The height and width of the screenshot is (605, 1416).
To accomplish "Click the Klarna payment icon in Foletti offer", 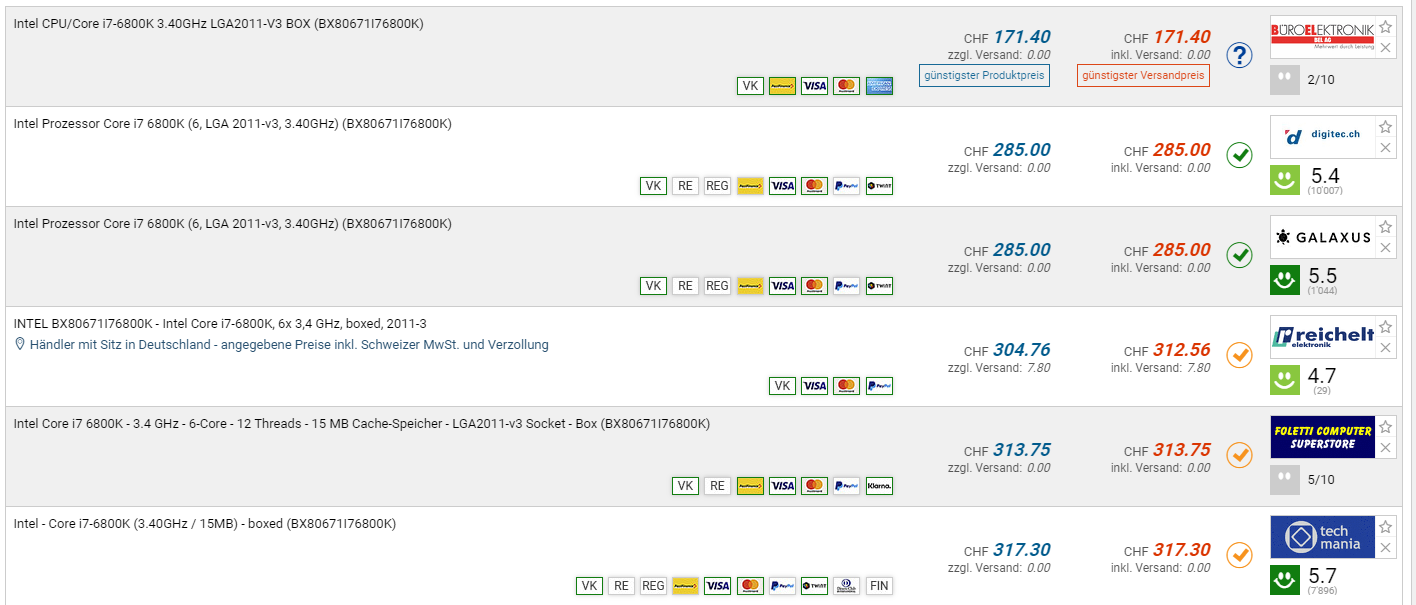I will [x=879, y=486].
